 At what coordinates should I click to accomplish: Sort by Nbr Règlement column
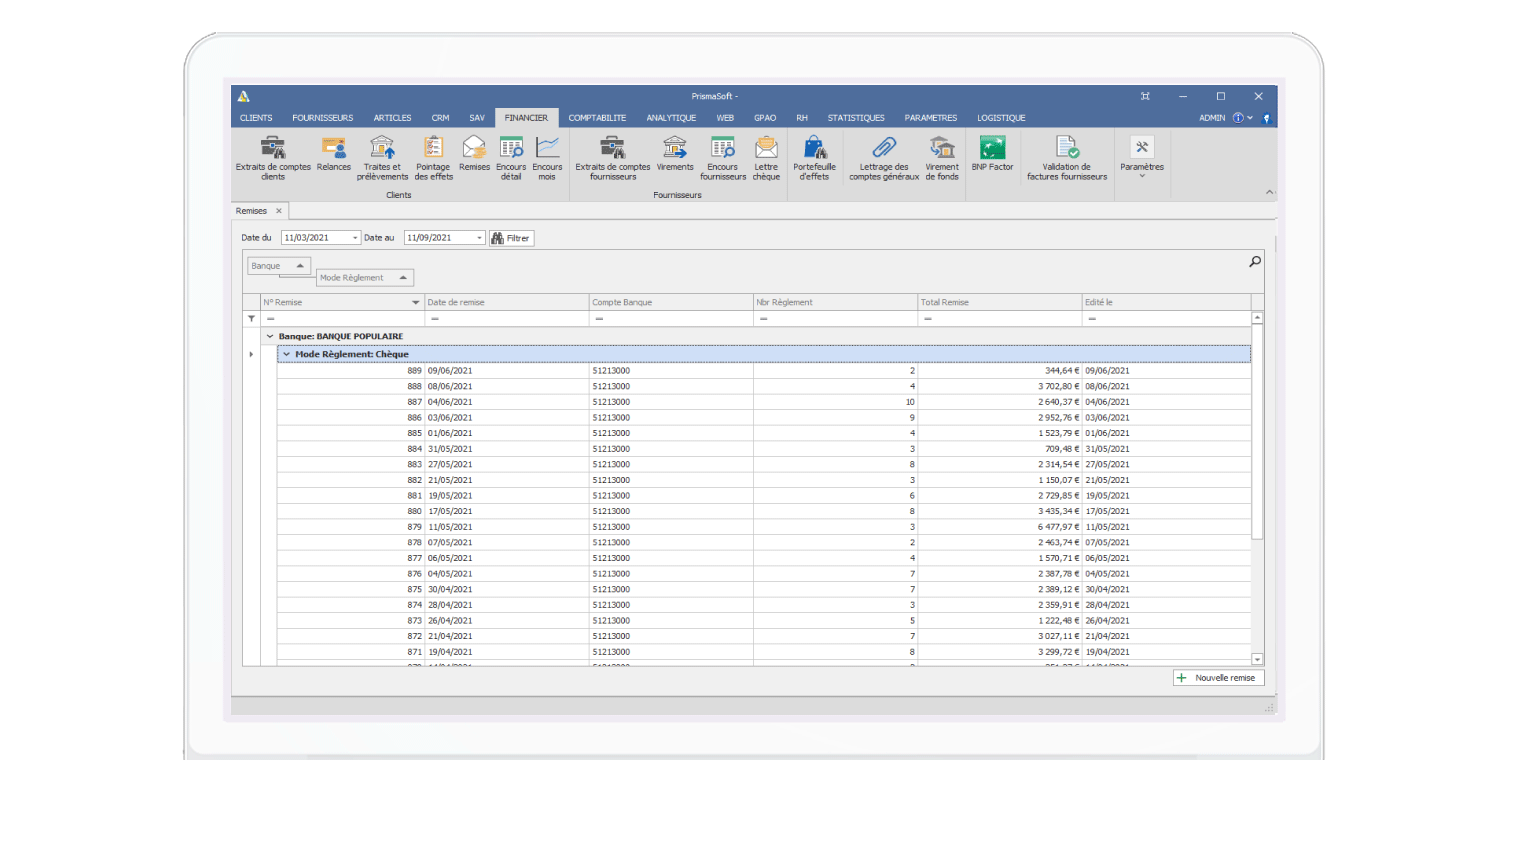(835, 302)
